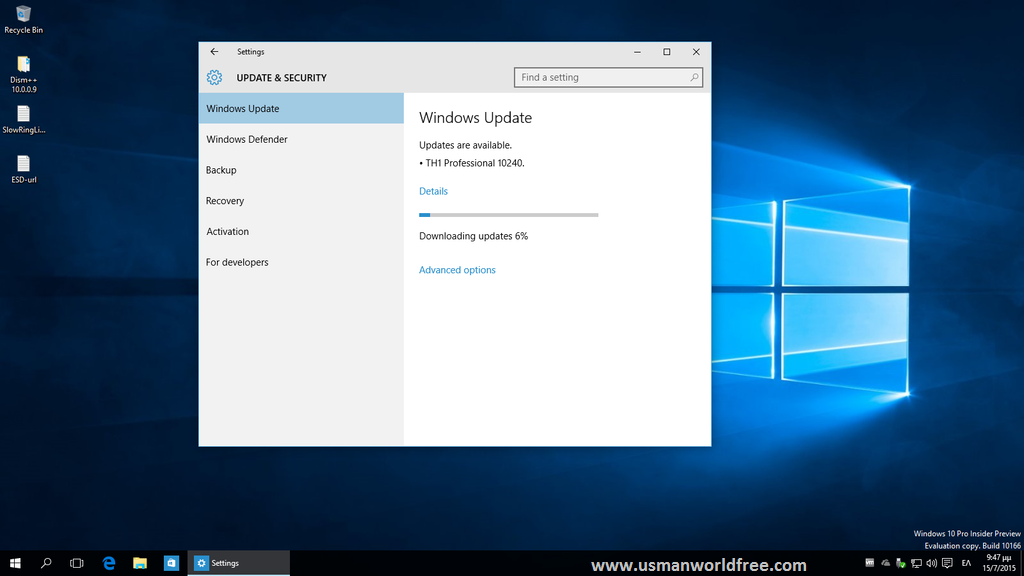Open File Explorer from the taskbar
1024x576 pixels.
(140, 563)
